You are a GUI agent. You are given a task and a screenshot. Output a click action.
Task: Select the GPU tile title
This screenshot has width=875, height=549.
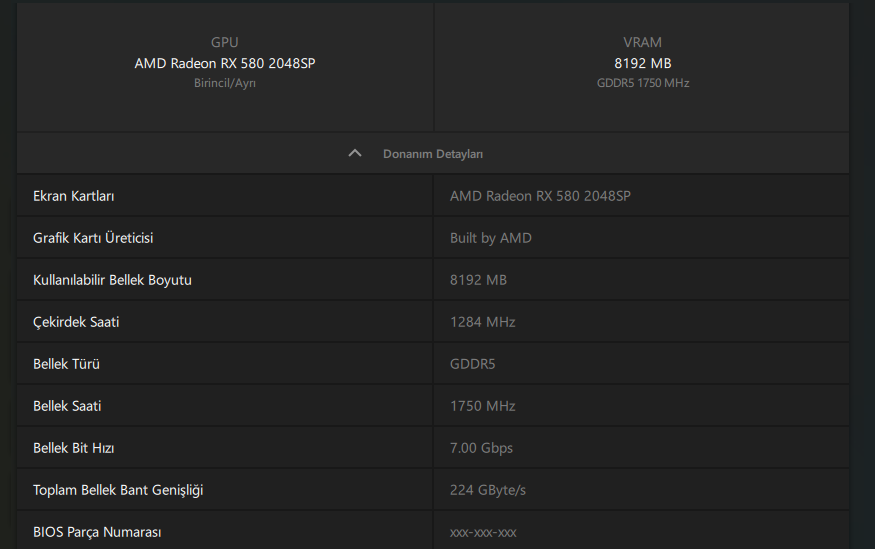(225, 43)
